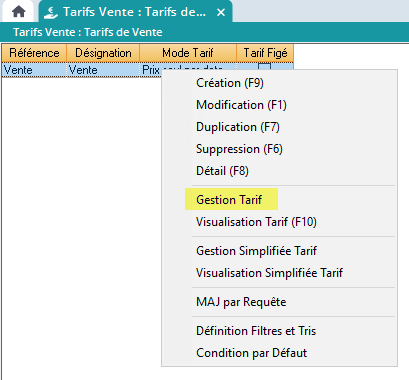Close the Tarifs Vente tab
409x380 pixels.
pyautogui.click(x=221, y=12)
